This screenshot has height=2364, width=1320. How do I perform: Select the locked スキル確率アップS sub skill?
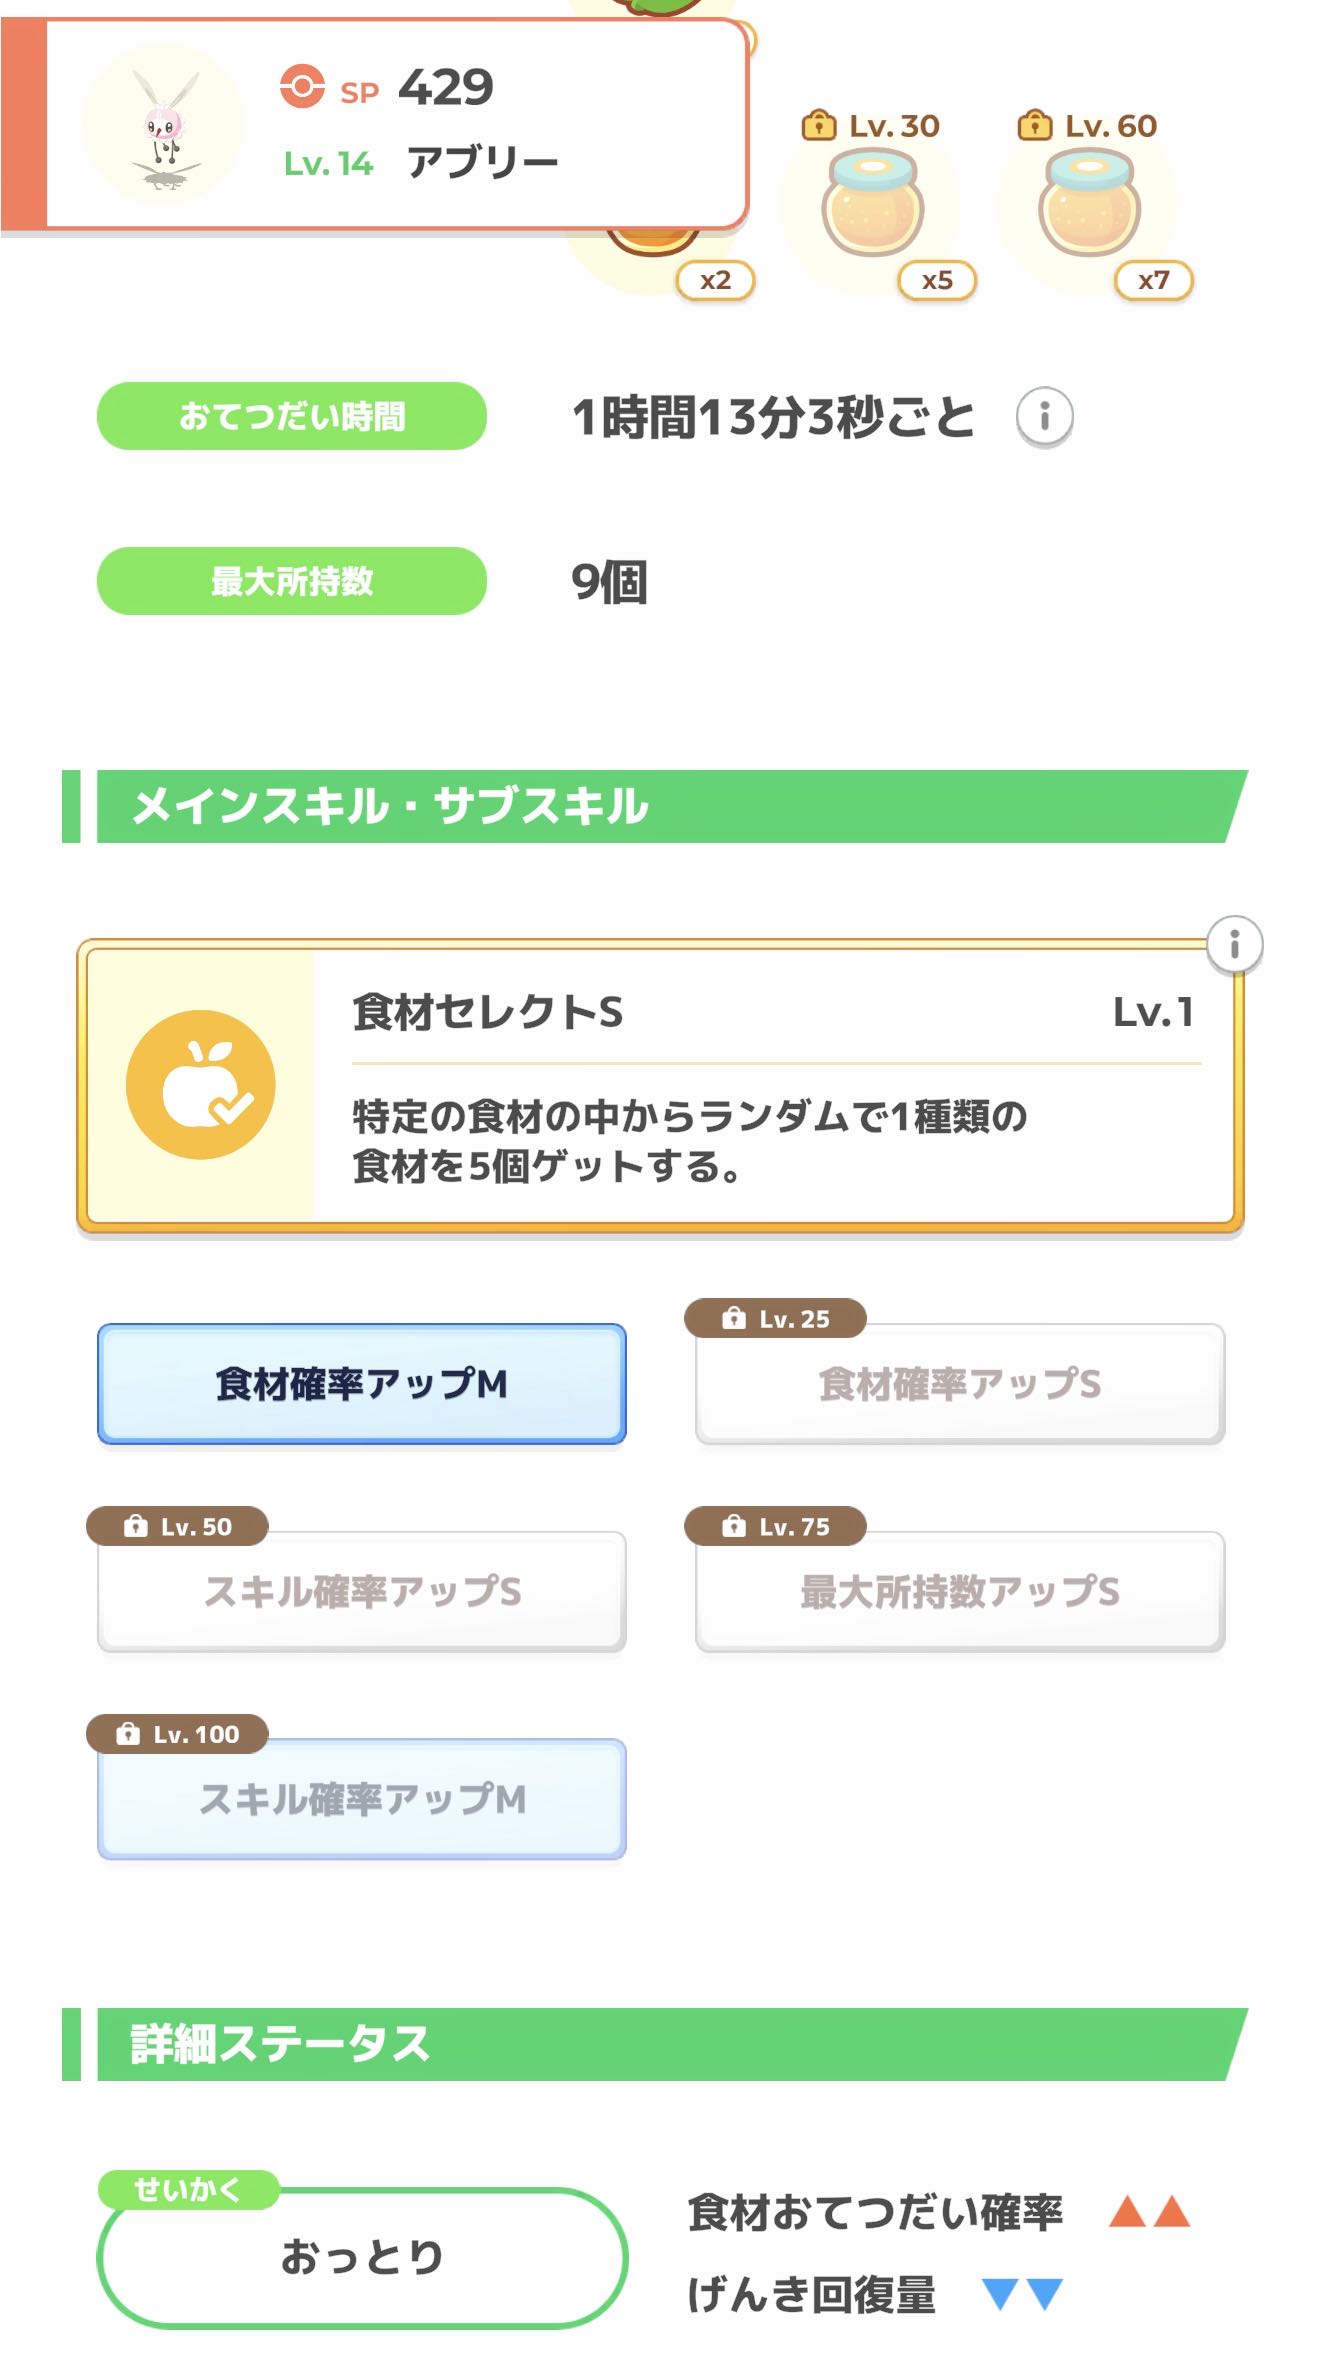[x=362, y=1591]
